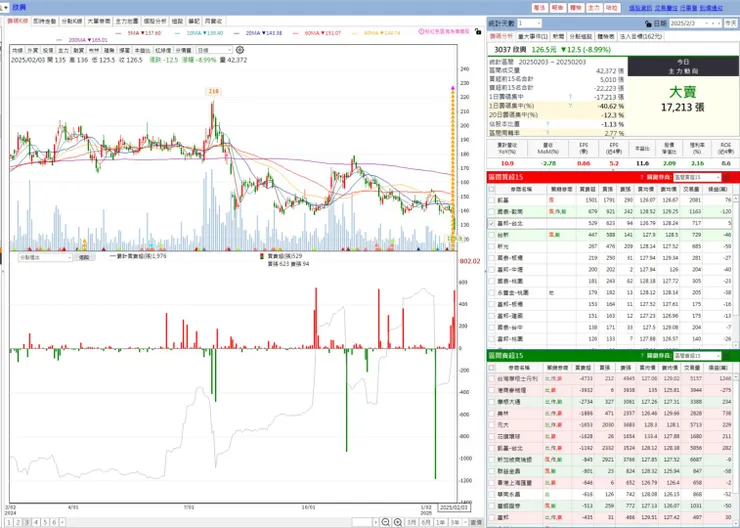Step date back with left arrow

[713, 23]
